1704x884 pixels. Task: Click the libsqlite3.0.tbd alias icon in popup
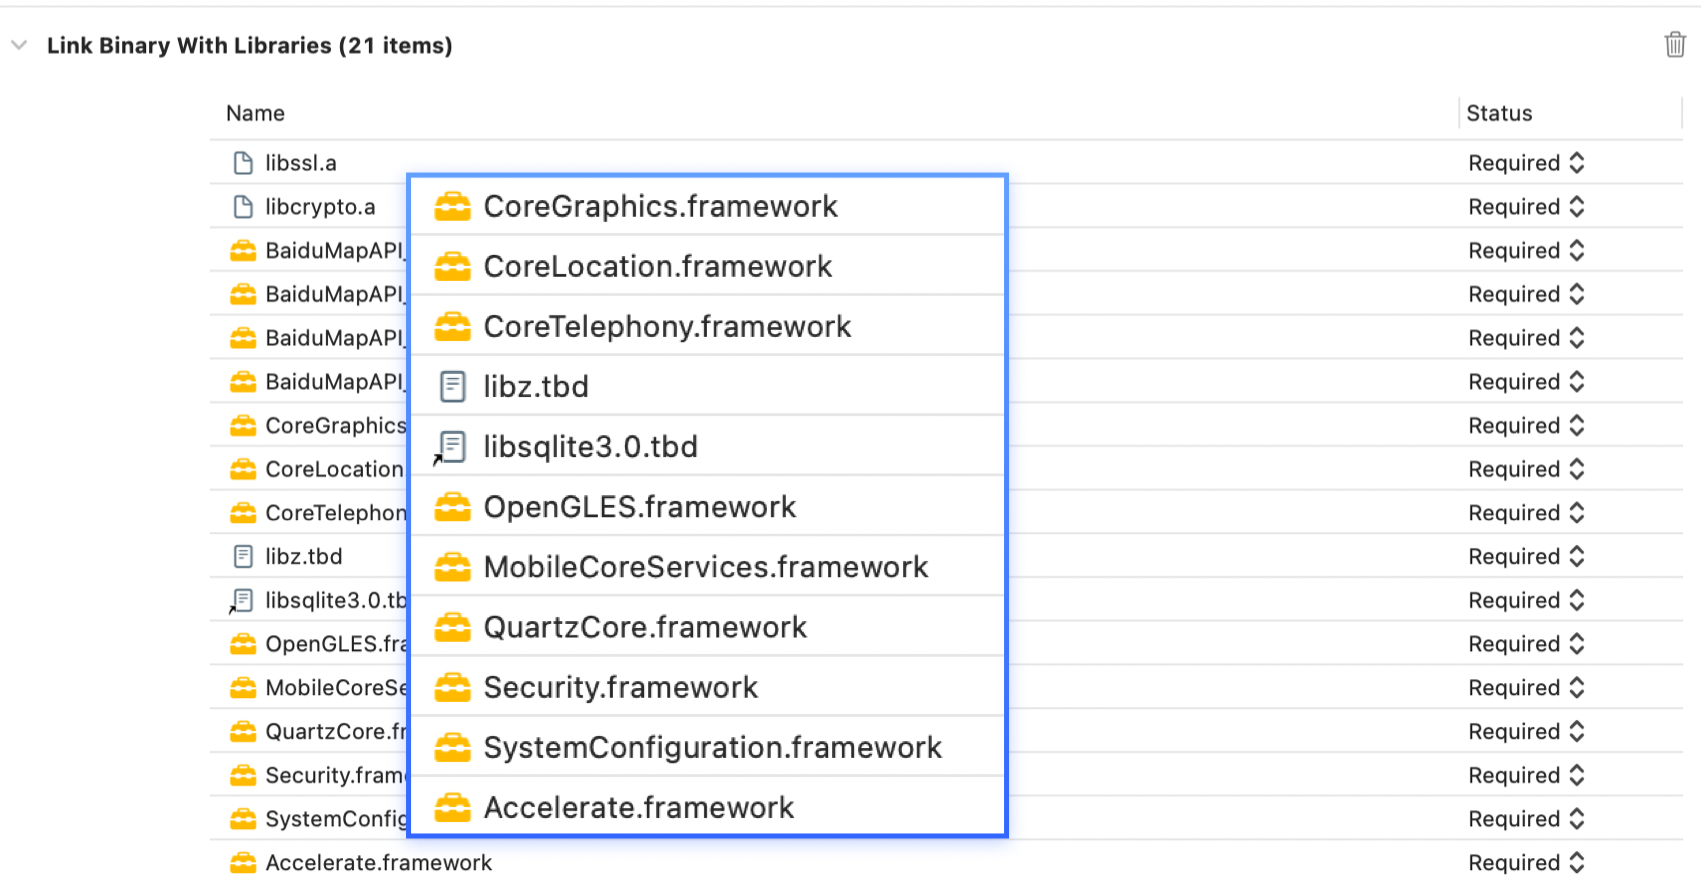coord(452,447)
